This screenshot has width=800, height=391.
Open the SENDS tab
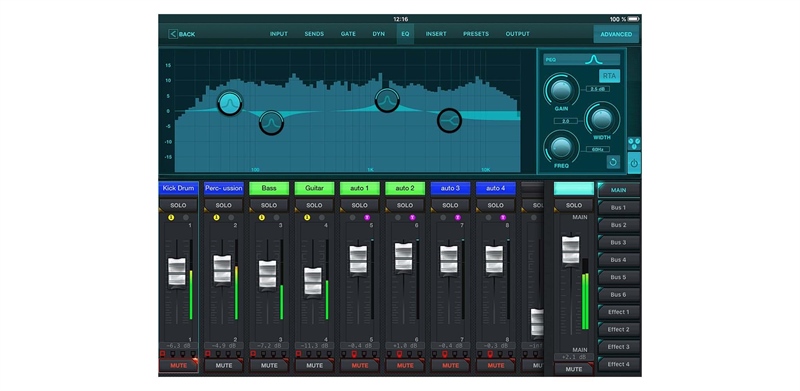coord(314,34)
